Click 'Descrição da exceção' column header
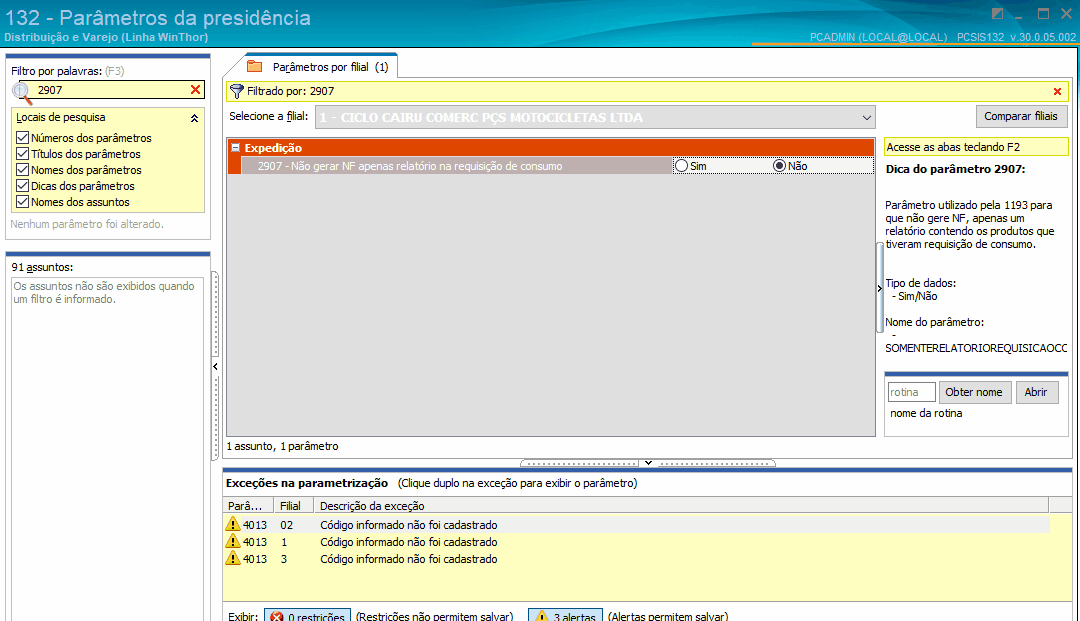The width and height of the screenshot is (1080, 621). click(682, 505)
